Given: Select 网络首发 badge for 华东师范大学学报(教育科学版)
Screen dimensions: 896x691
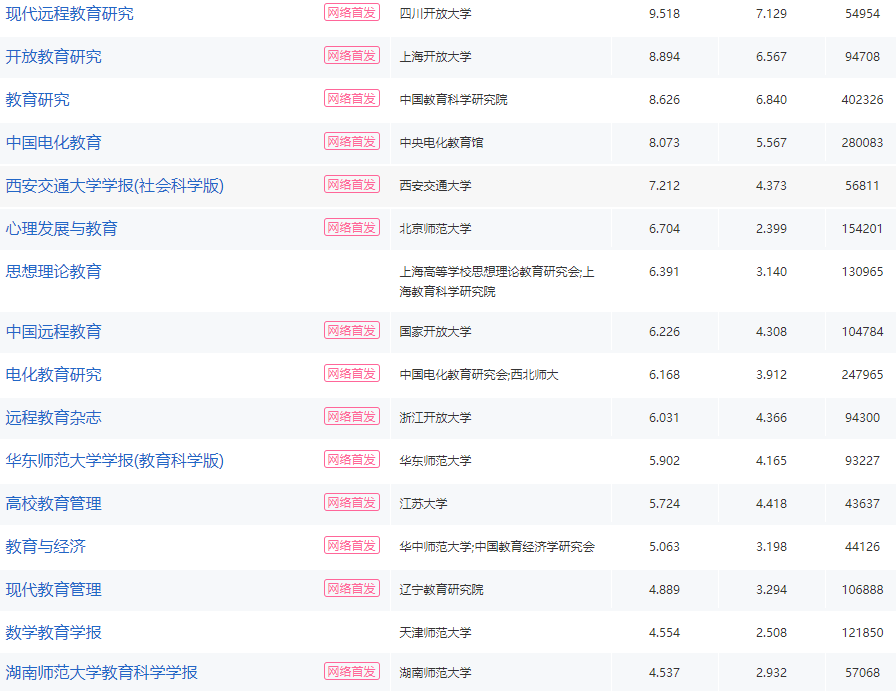Looking at the screenshot, I should click(x=352, y=459).
